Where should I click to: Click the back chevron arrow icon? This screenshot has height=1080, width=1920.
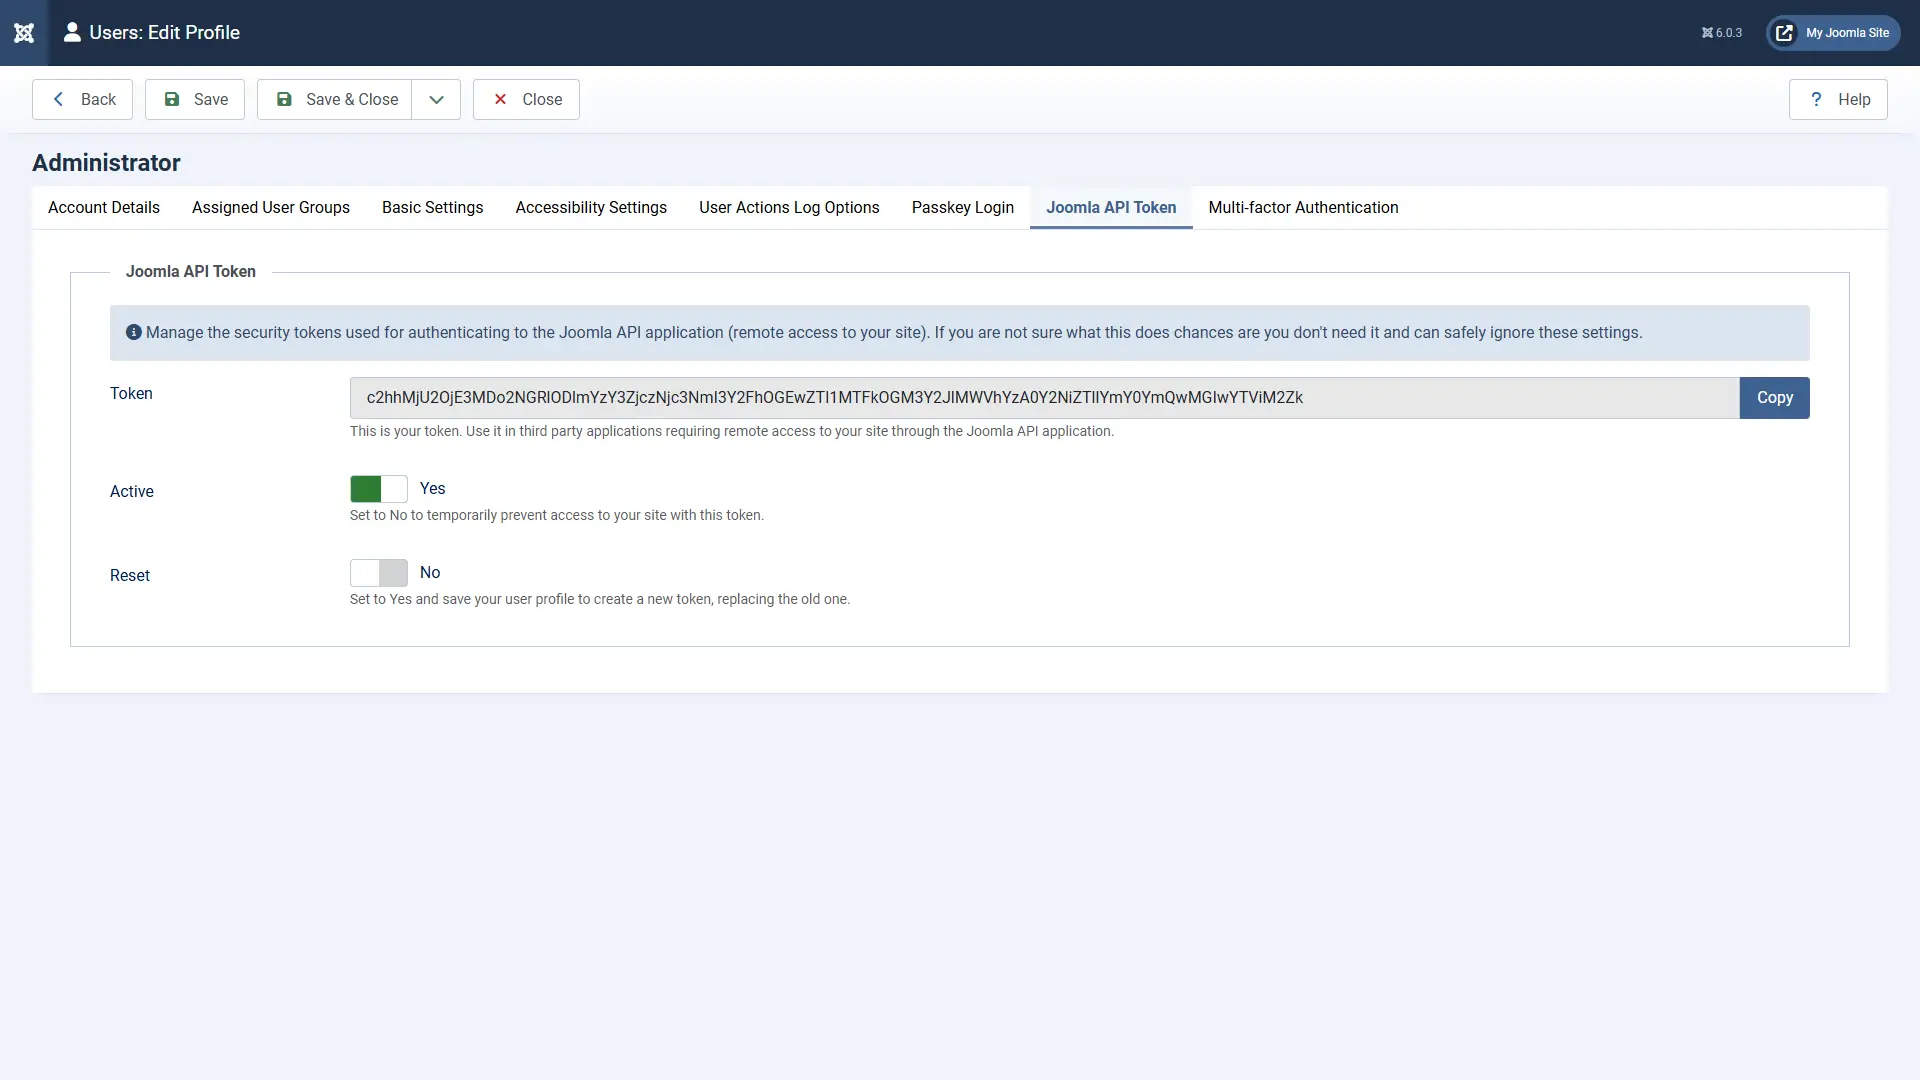[x=58, y=99]
